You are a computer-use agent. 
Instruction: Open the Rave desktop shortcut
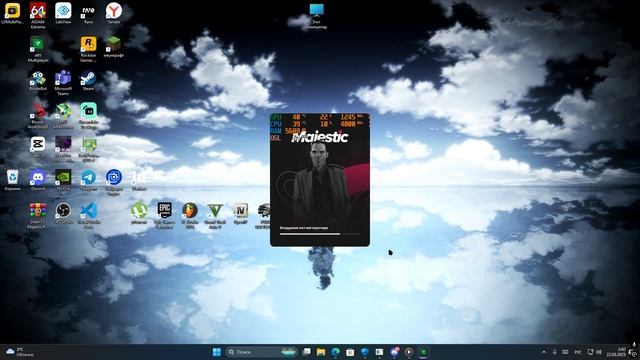[88, 13]
